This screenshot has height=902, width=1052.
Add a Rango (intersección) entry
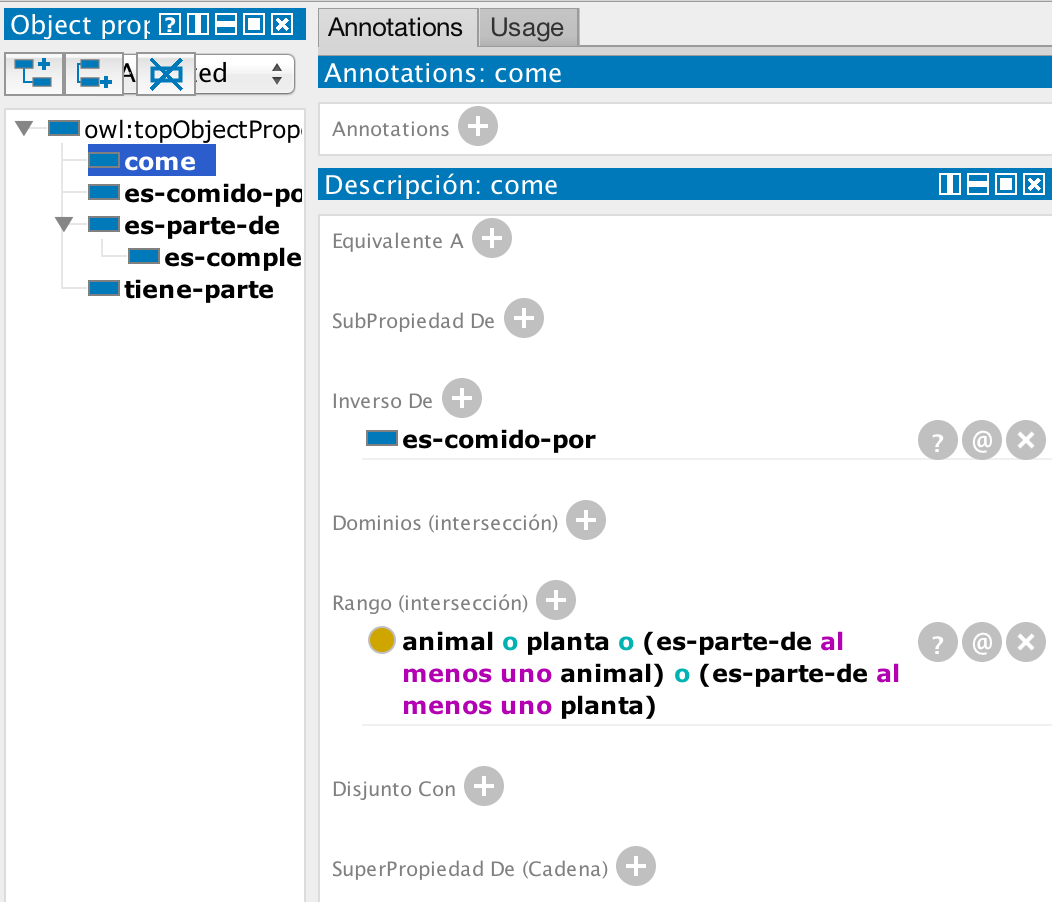556,600
